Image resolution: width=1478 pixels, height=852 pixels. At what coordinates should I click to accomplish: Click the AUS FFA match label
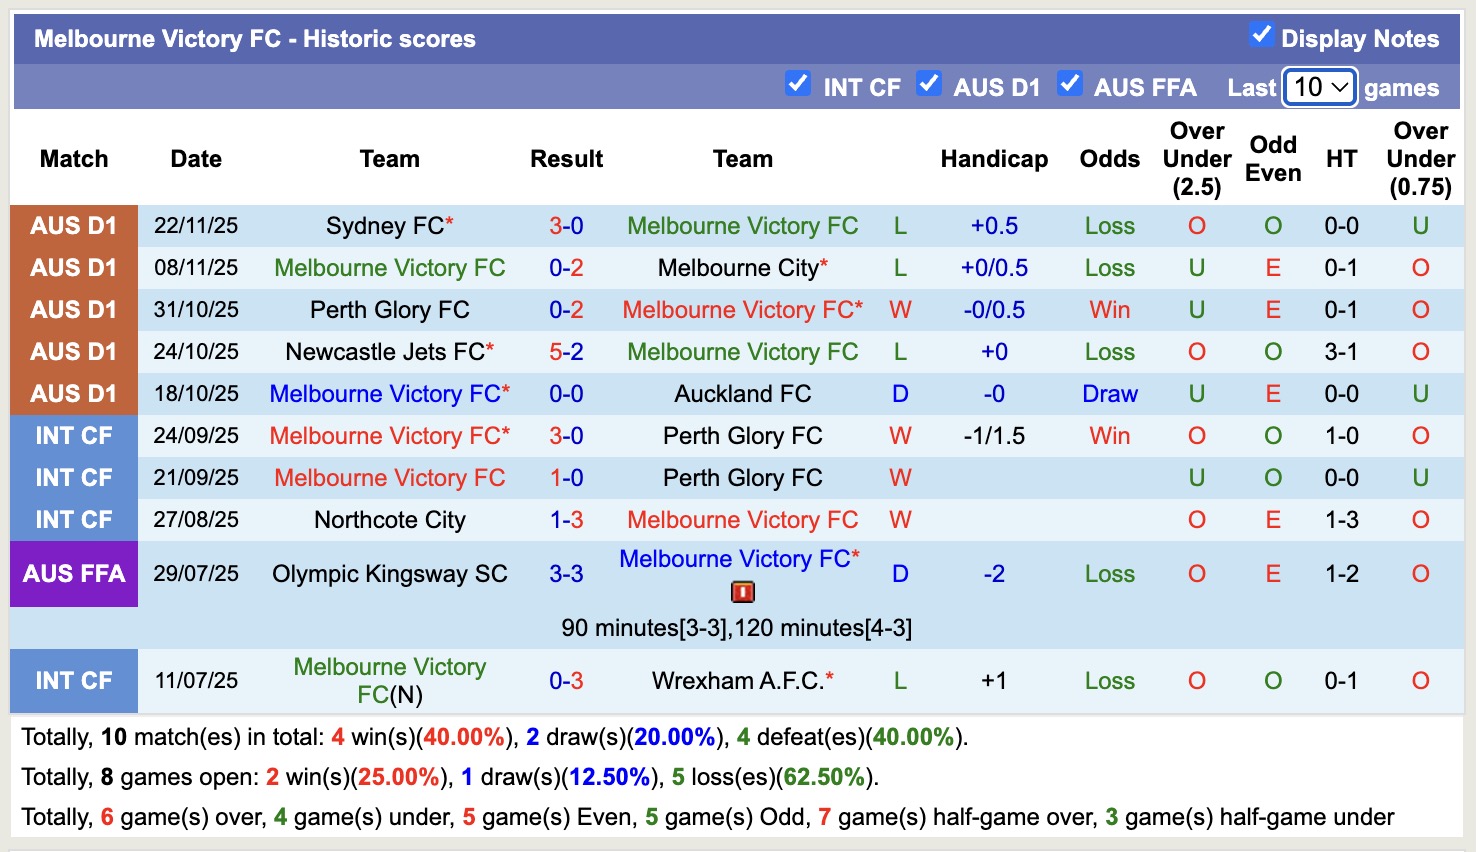(x=73, y=573)
